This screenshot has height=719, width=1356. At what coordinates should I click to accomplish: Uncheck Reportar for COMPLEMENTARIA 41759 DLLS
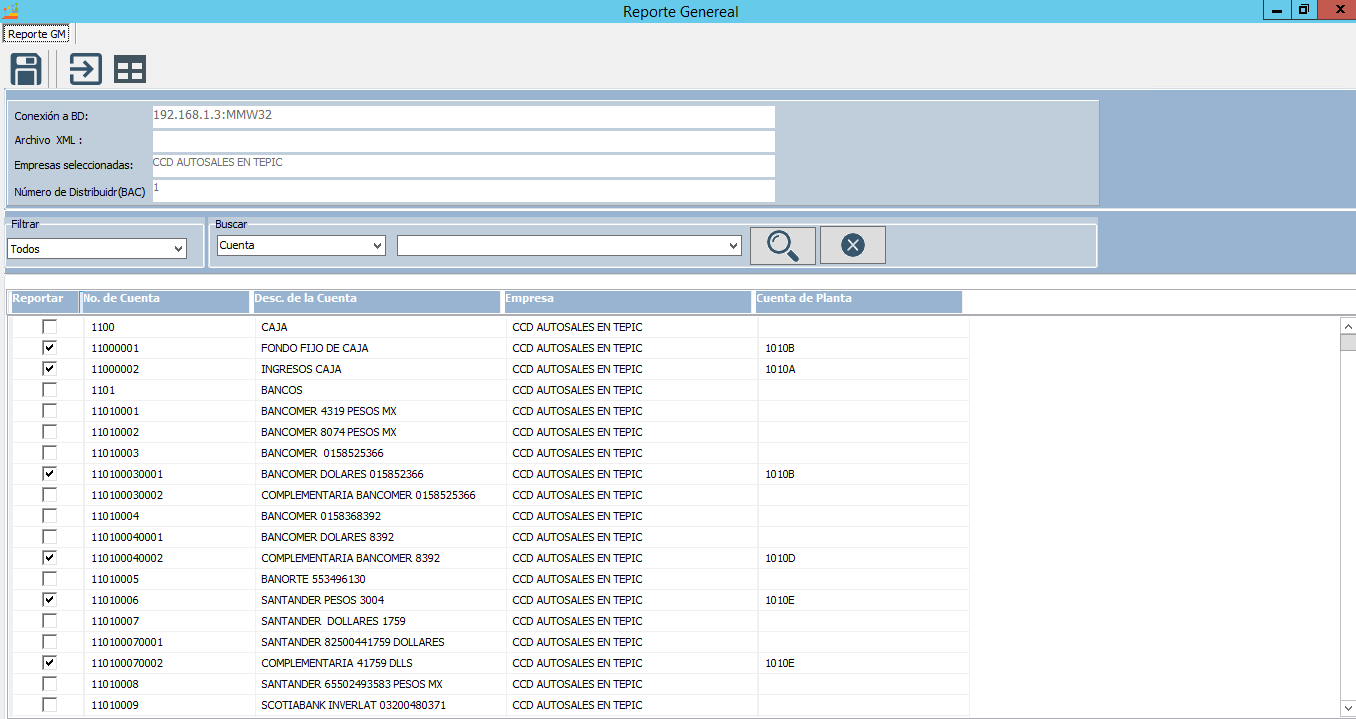(x=49, y=663)
